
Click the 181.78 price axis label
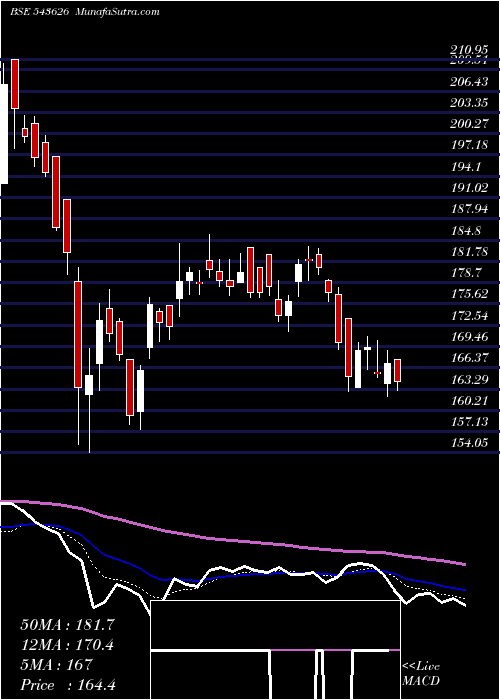point(469,251)
